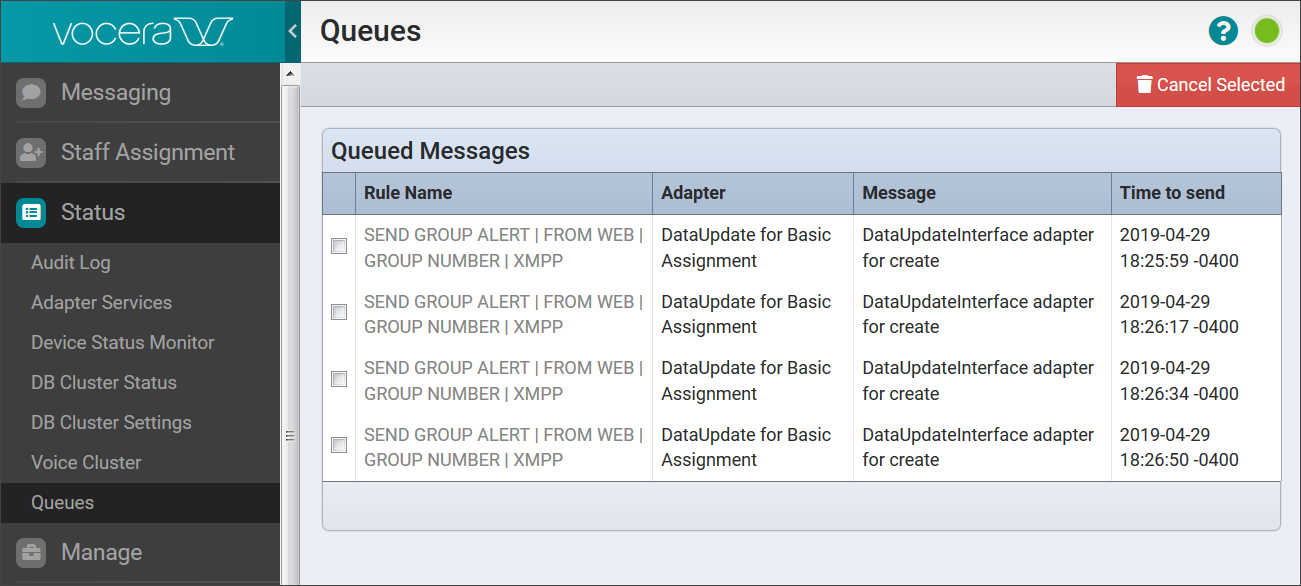Click the Vocera logo

coord(142,31)
